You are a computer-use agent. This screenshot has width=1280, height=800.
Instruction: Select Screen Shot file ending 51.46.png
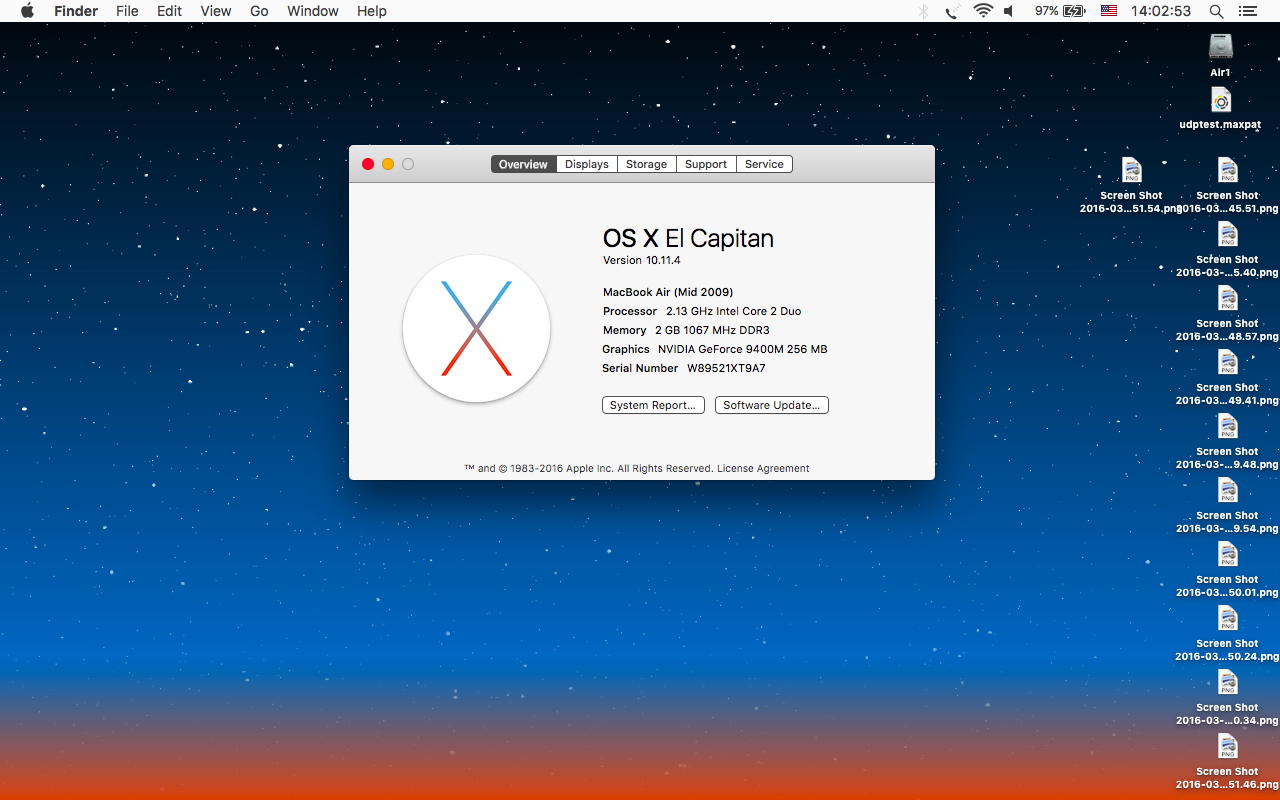1227,747
